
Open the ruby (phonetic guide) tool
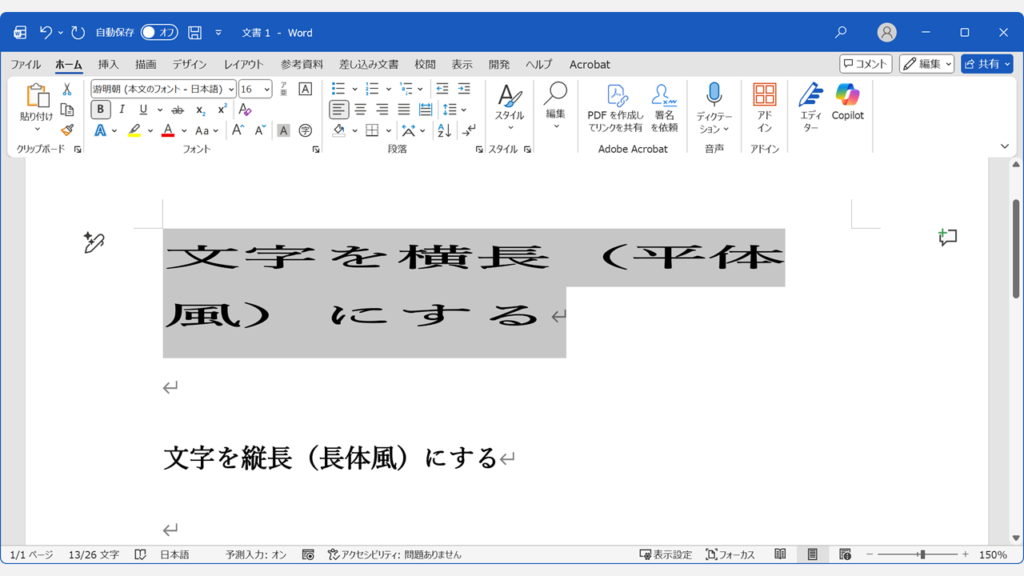tap(283, 88)
